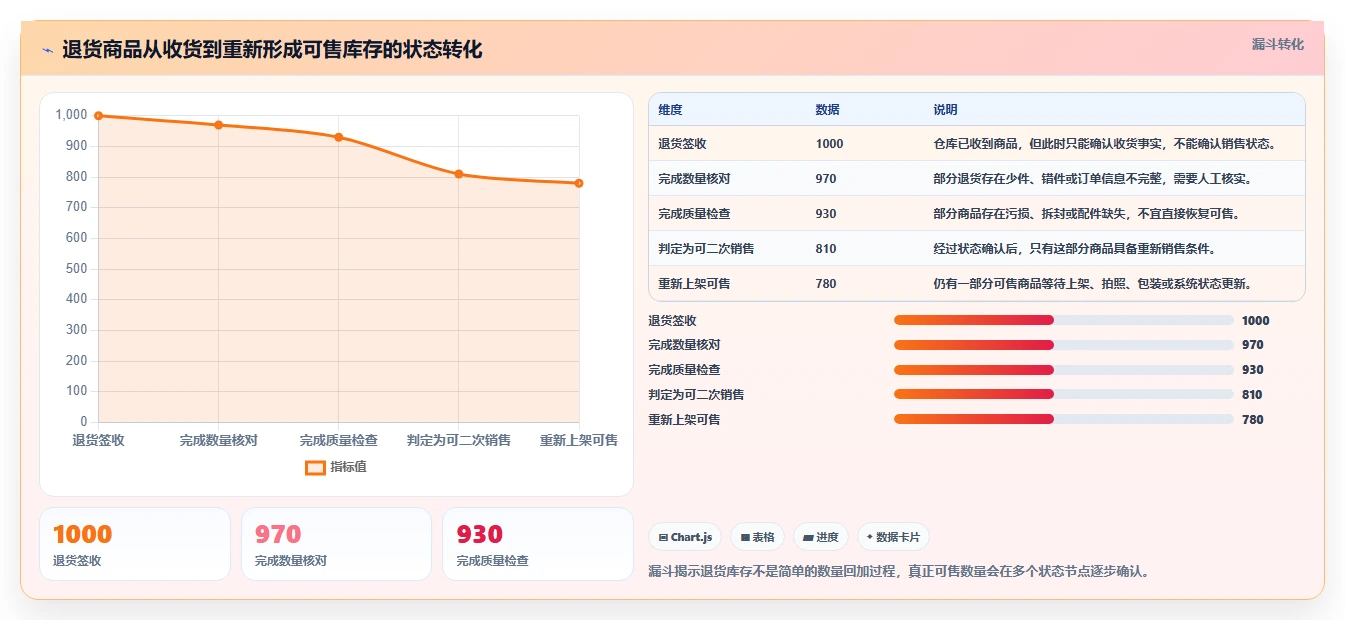Open the 970 完成数量核对 data card
Image resolution: width=1345 pixels, height=620 pixels.
(x=336, y=544)
